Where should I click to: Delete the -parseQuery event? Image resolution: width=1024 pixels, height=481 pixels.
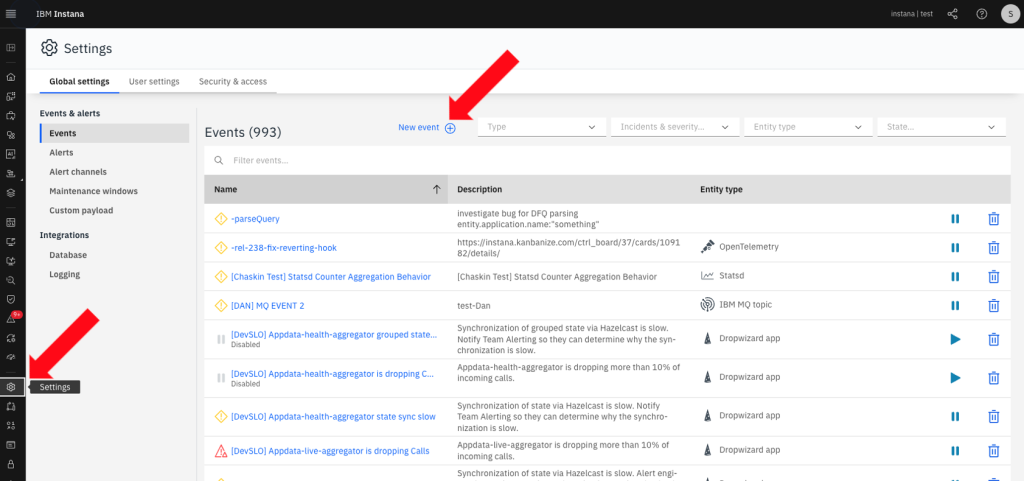click(993, 219)
